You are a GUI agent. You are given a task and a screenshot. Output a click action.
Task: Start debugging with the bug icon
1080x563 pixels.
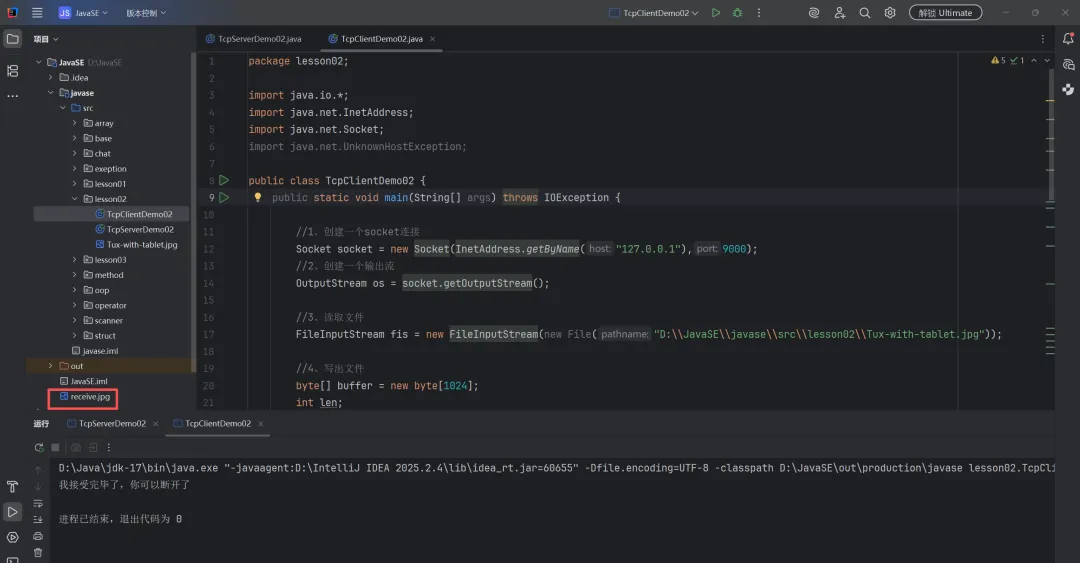point(738,13)
